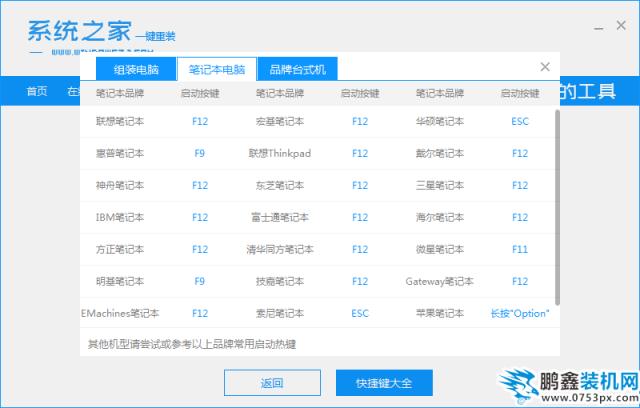Screen dimensions: 640x408
Task: Click 长按"Option" for 苹果笔记本
Action: pyautogui.click(x=520, y=313)
